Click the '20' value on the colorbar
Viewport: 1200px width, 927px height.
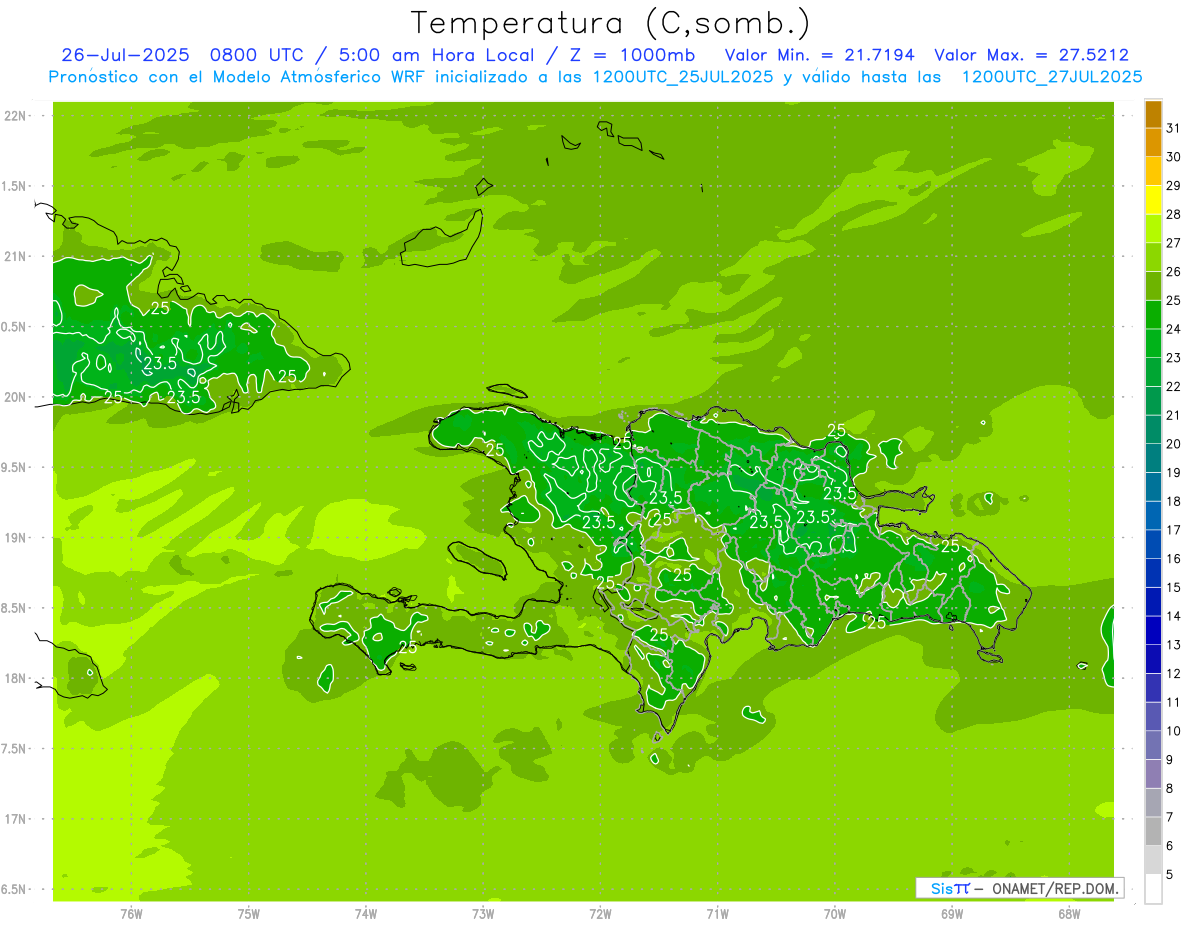tap(1174, 444)
